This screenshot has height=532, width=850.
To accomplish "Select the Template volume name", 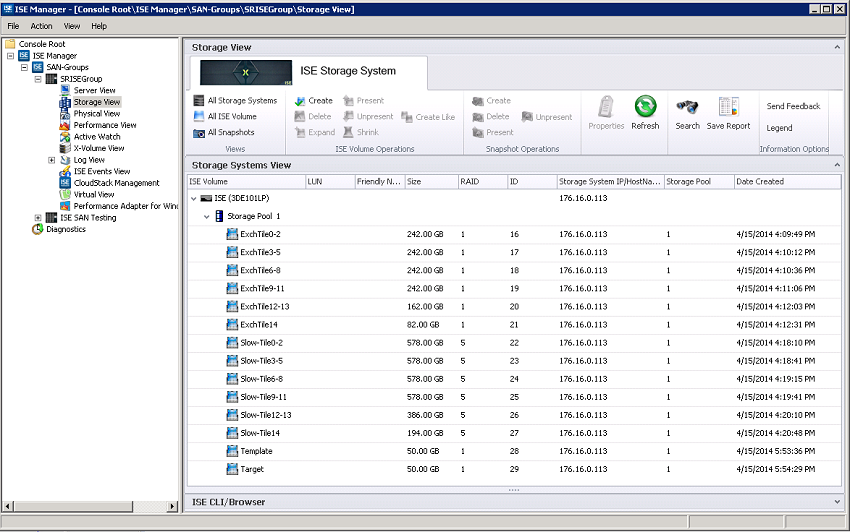I will (x=256, y=451).
